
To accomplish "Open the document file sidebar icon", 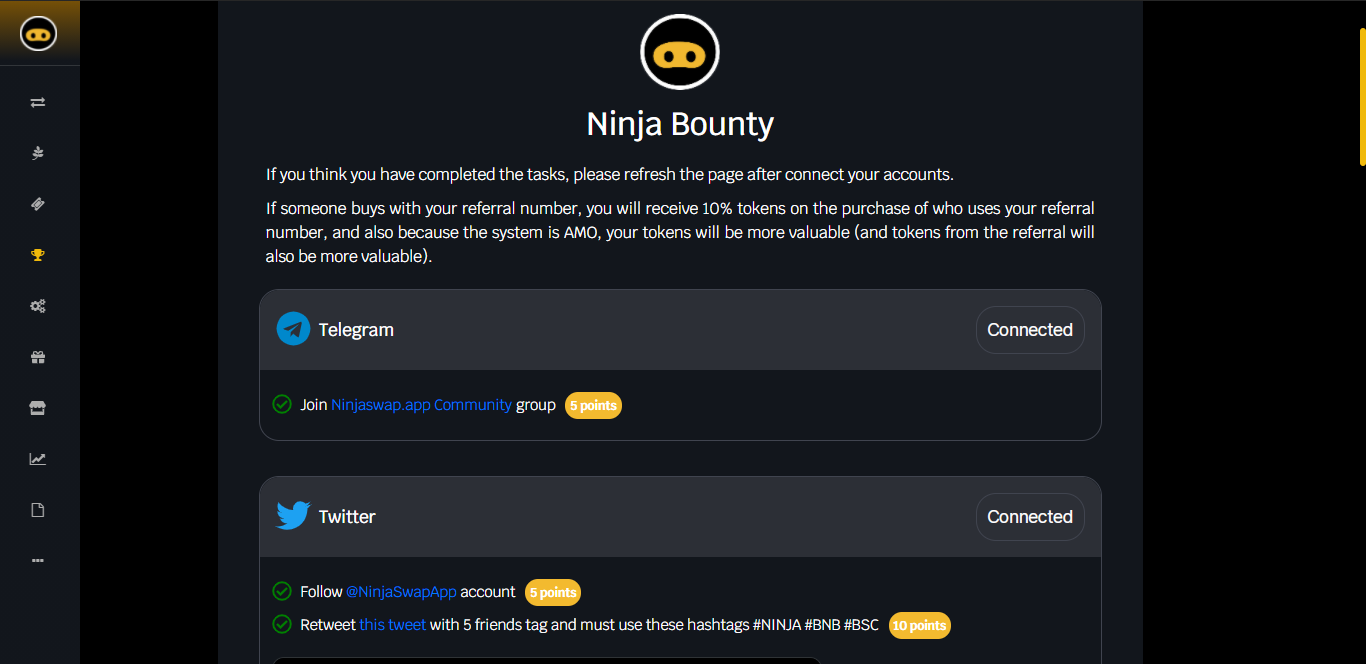I will pyautogui.click(x=38, y=510).
